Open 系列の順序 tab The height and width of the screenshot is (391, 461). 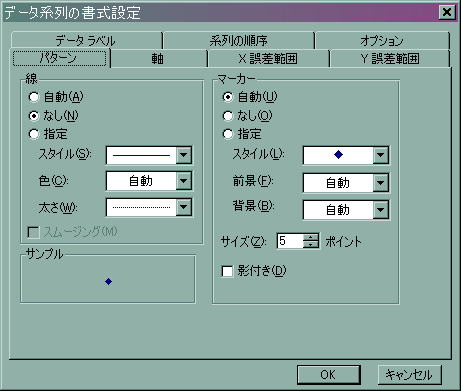tap(238, 41)
